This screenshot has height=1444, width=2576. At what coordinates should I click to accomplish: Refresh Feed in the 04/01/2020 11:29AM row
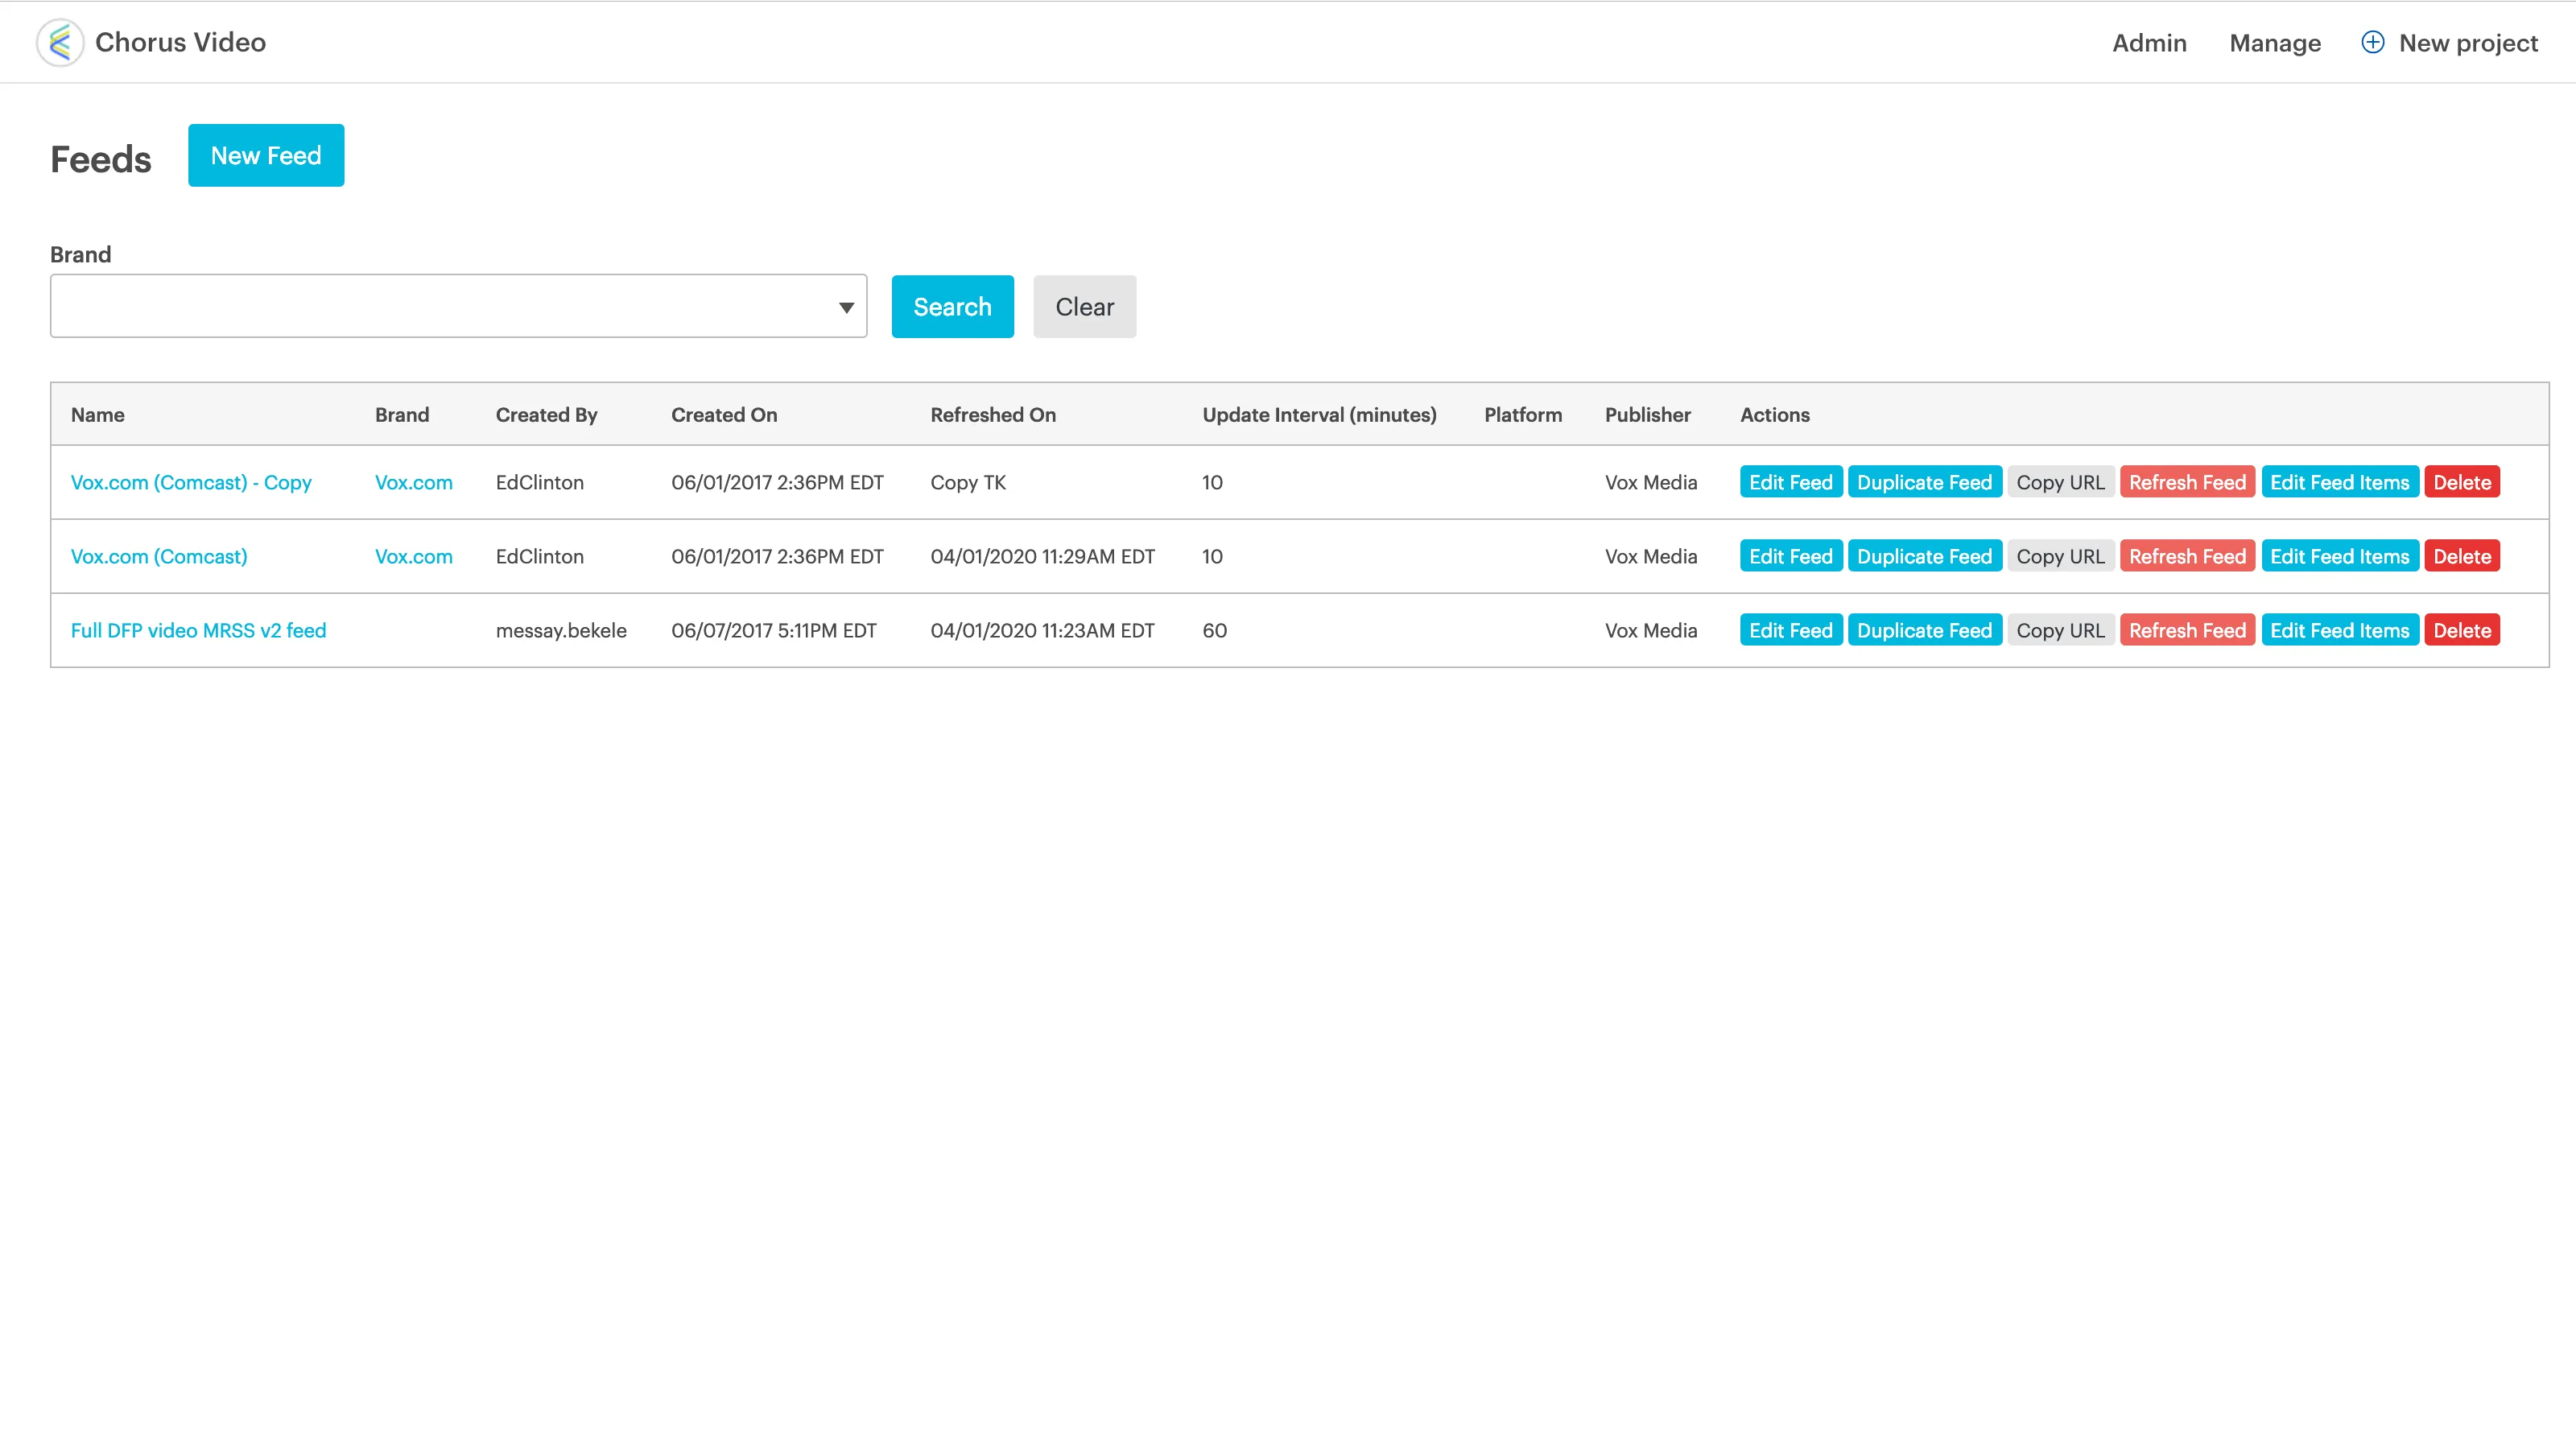tap(2187, 556)
